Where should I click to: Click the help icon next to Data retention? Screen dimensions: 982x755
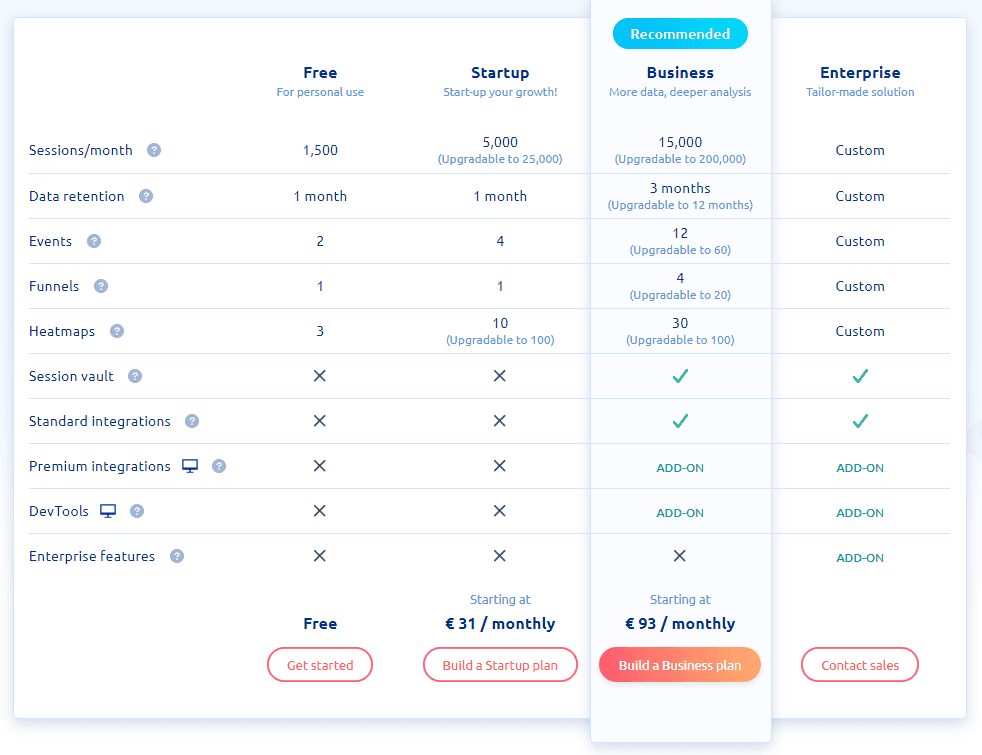click(146, 196)
